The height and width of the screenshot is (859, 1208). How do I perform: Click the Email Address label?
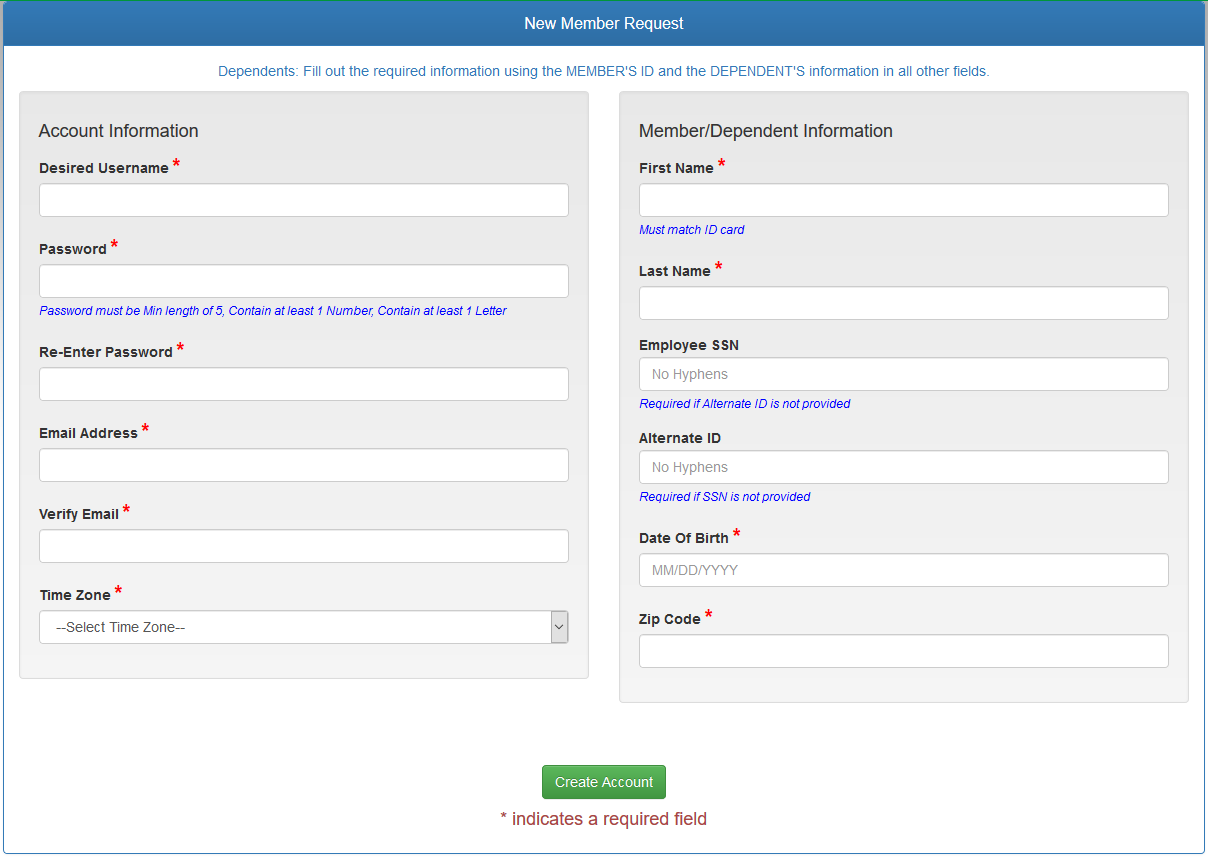tap(88, 433)
